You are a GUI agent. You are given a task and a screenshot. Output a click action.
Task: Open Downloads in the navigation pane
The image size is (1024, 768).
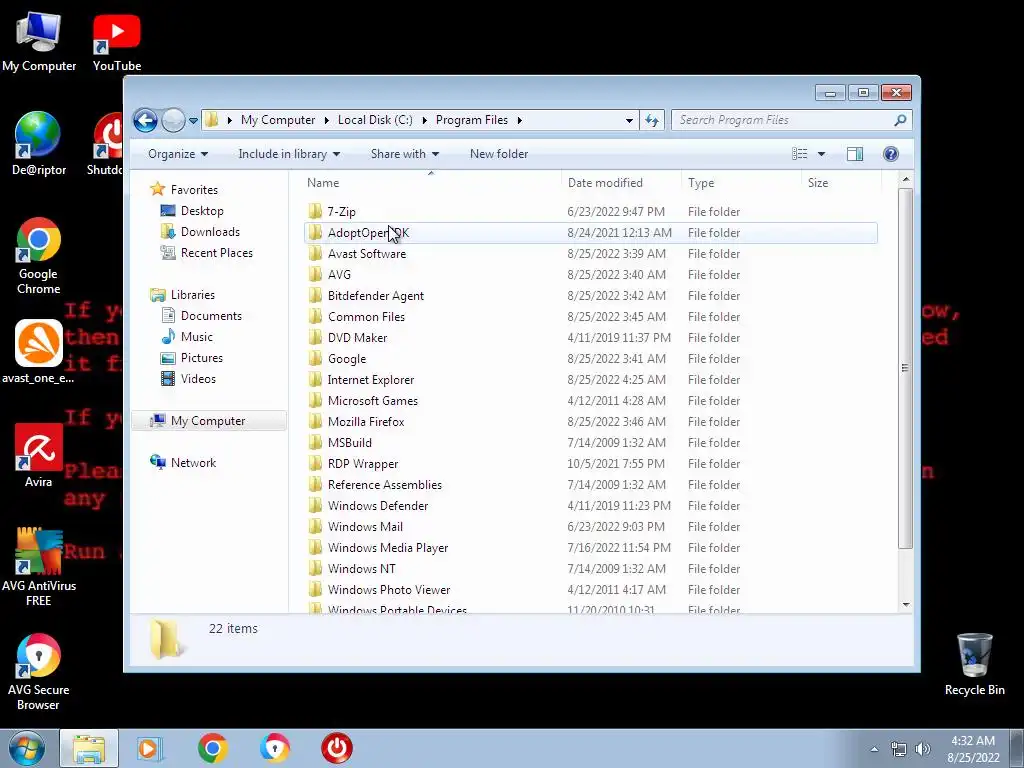[210, 232]
